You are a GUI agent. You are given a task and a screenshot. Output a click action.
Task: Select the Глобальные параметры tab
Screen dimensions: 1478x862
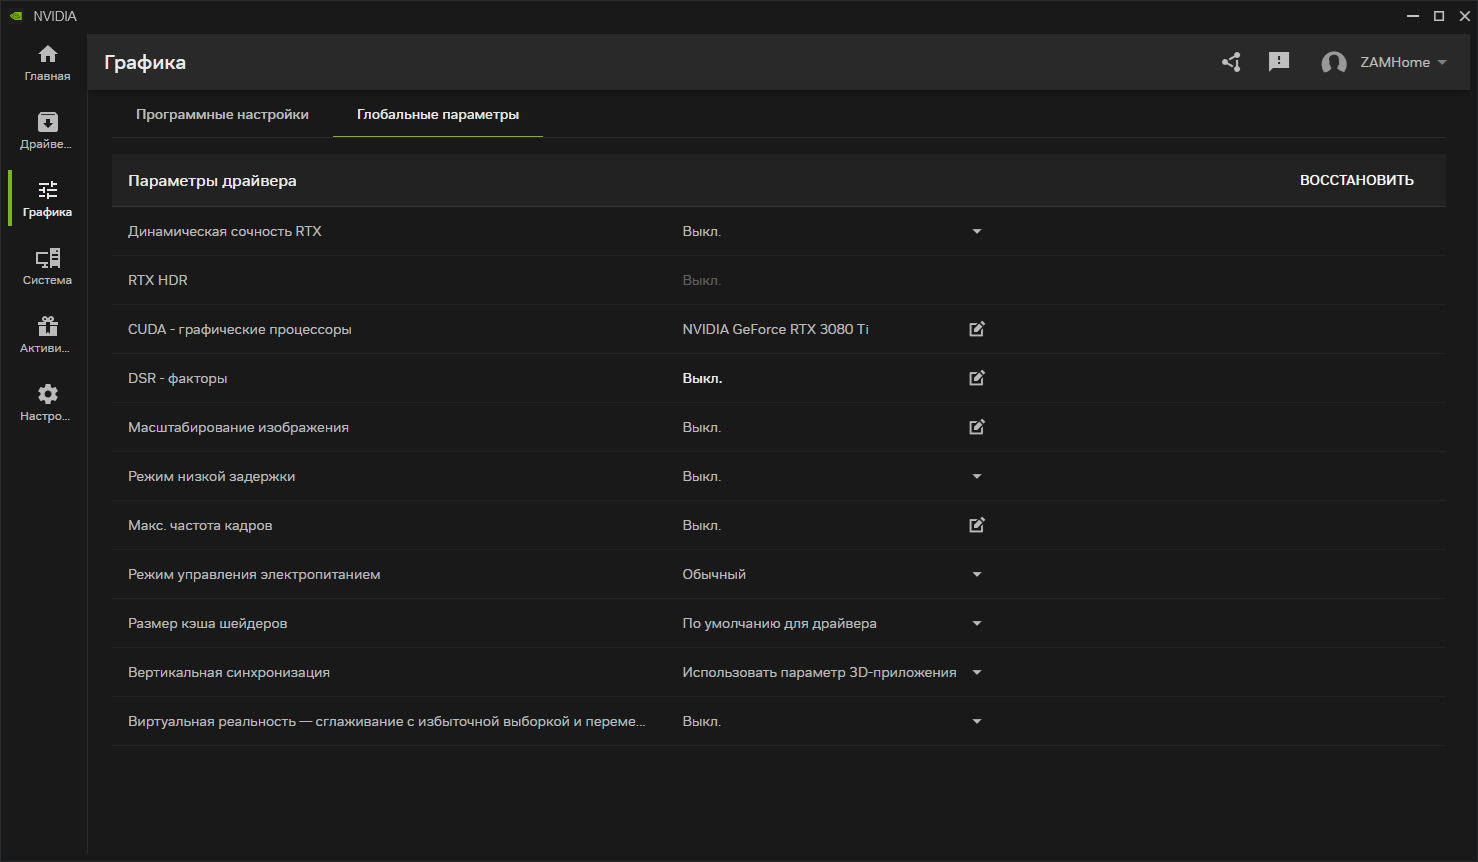pos(438,115)
